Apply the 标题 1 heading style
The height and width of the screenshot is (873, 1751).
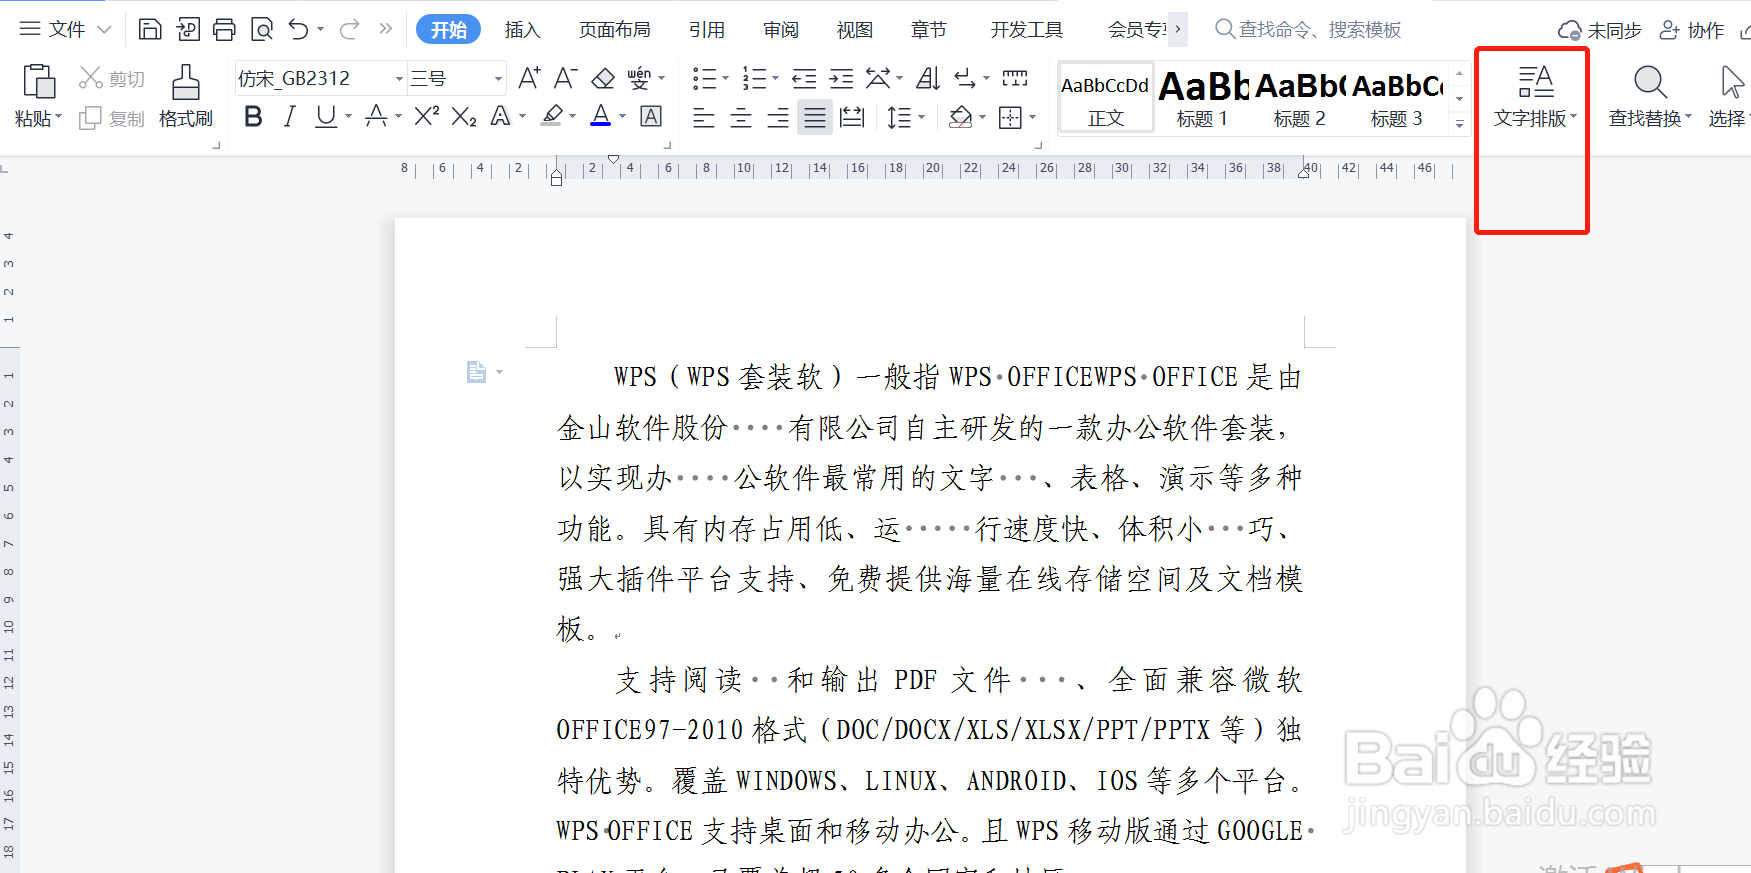(1202, 97)
